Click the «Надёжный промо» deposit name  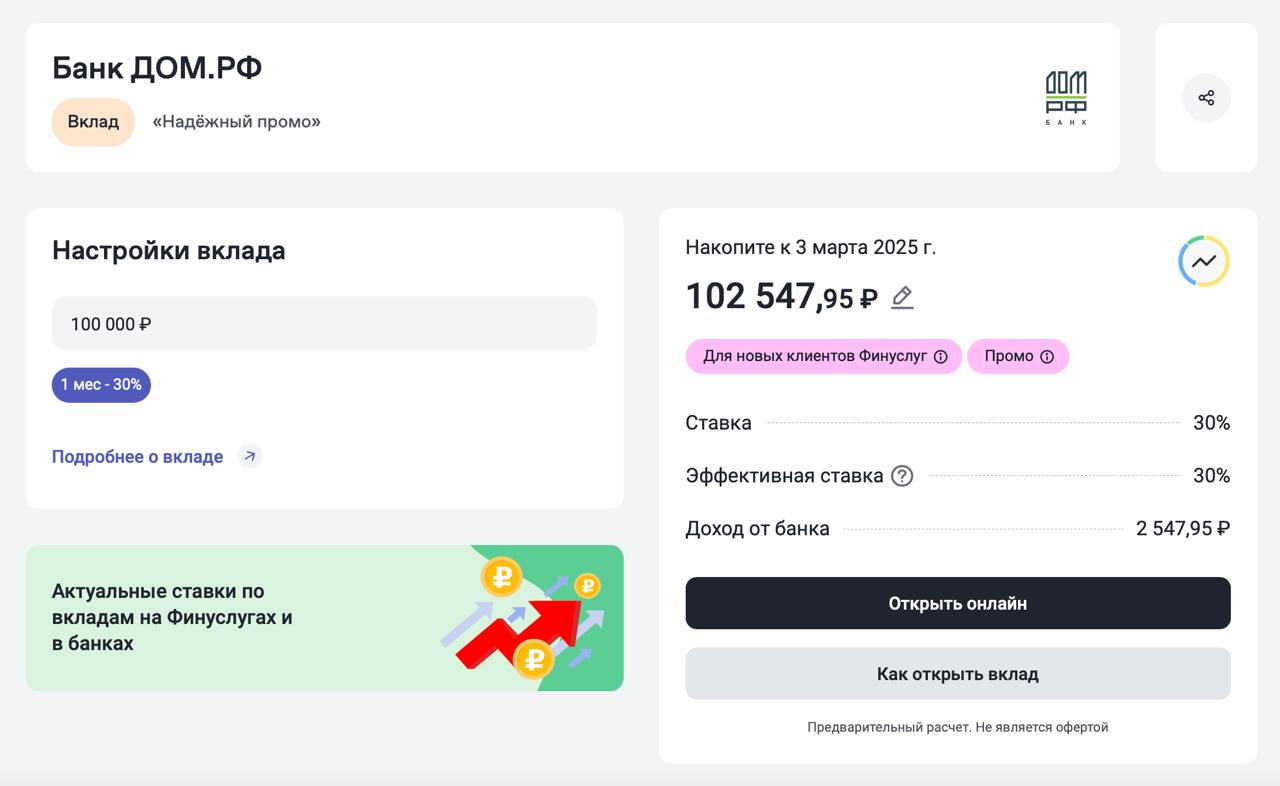[x=236, y=122]
